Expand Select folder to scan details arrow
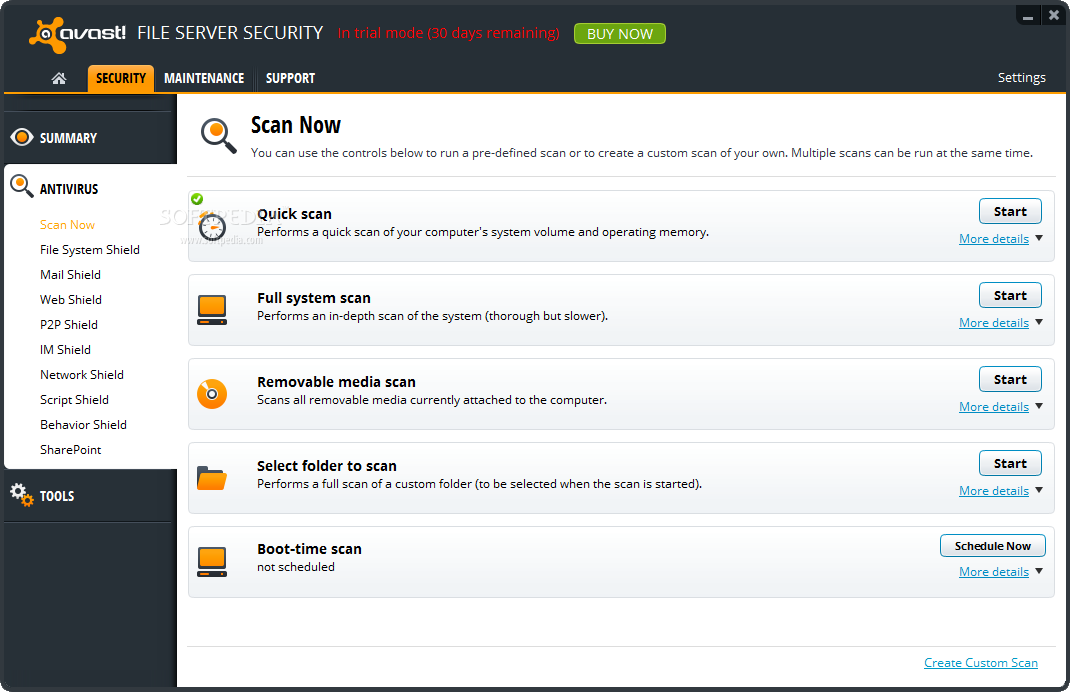The height and width of the screenshot is (692, 1070). click(1039, 490)
